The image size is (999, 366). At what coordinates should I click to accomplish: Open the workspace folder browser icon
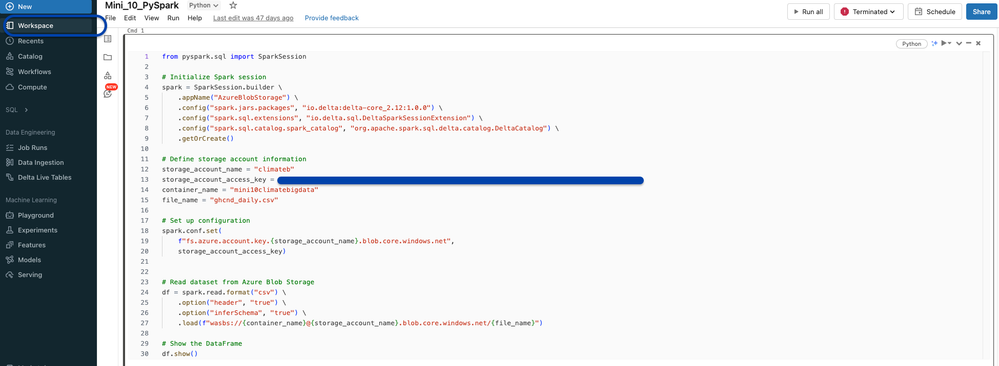[108, 57]
